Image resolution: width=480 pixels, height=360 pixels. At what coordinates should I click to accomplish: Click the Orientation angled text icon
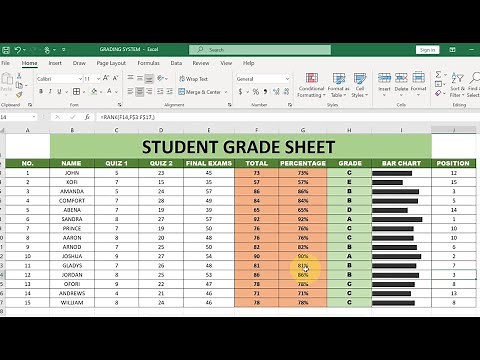click(160, 78)
